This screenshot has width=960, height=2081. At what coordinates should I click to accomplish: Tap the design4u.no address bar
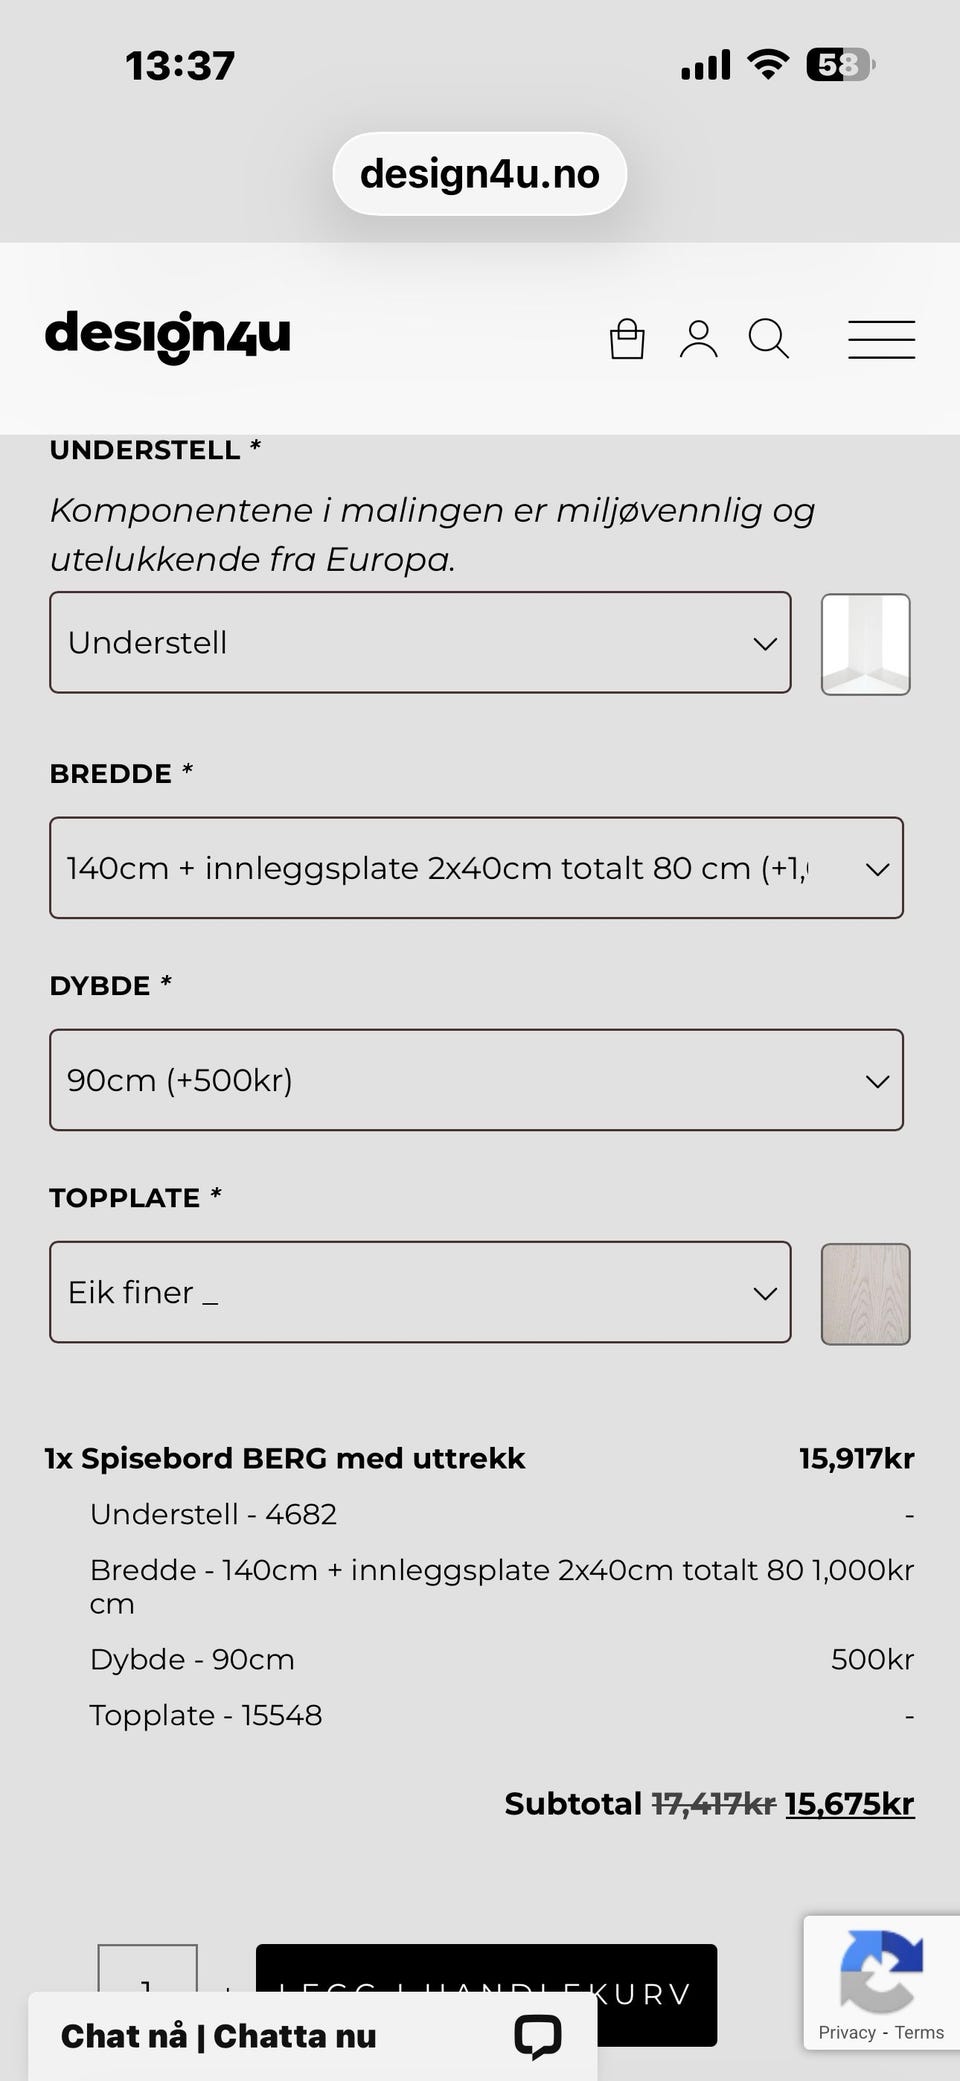(480, 174)
